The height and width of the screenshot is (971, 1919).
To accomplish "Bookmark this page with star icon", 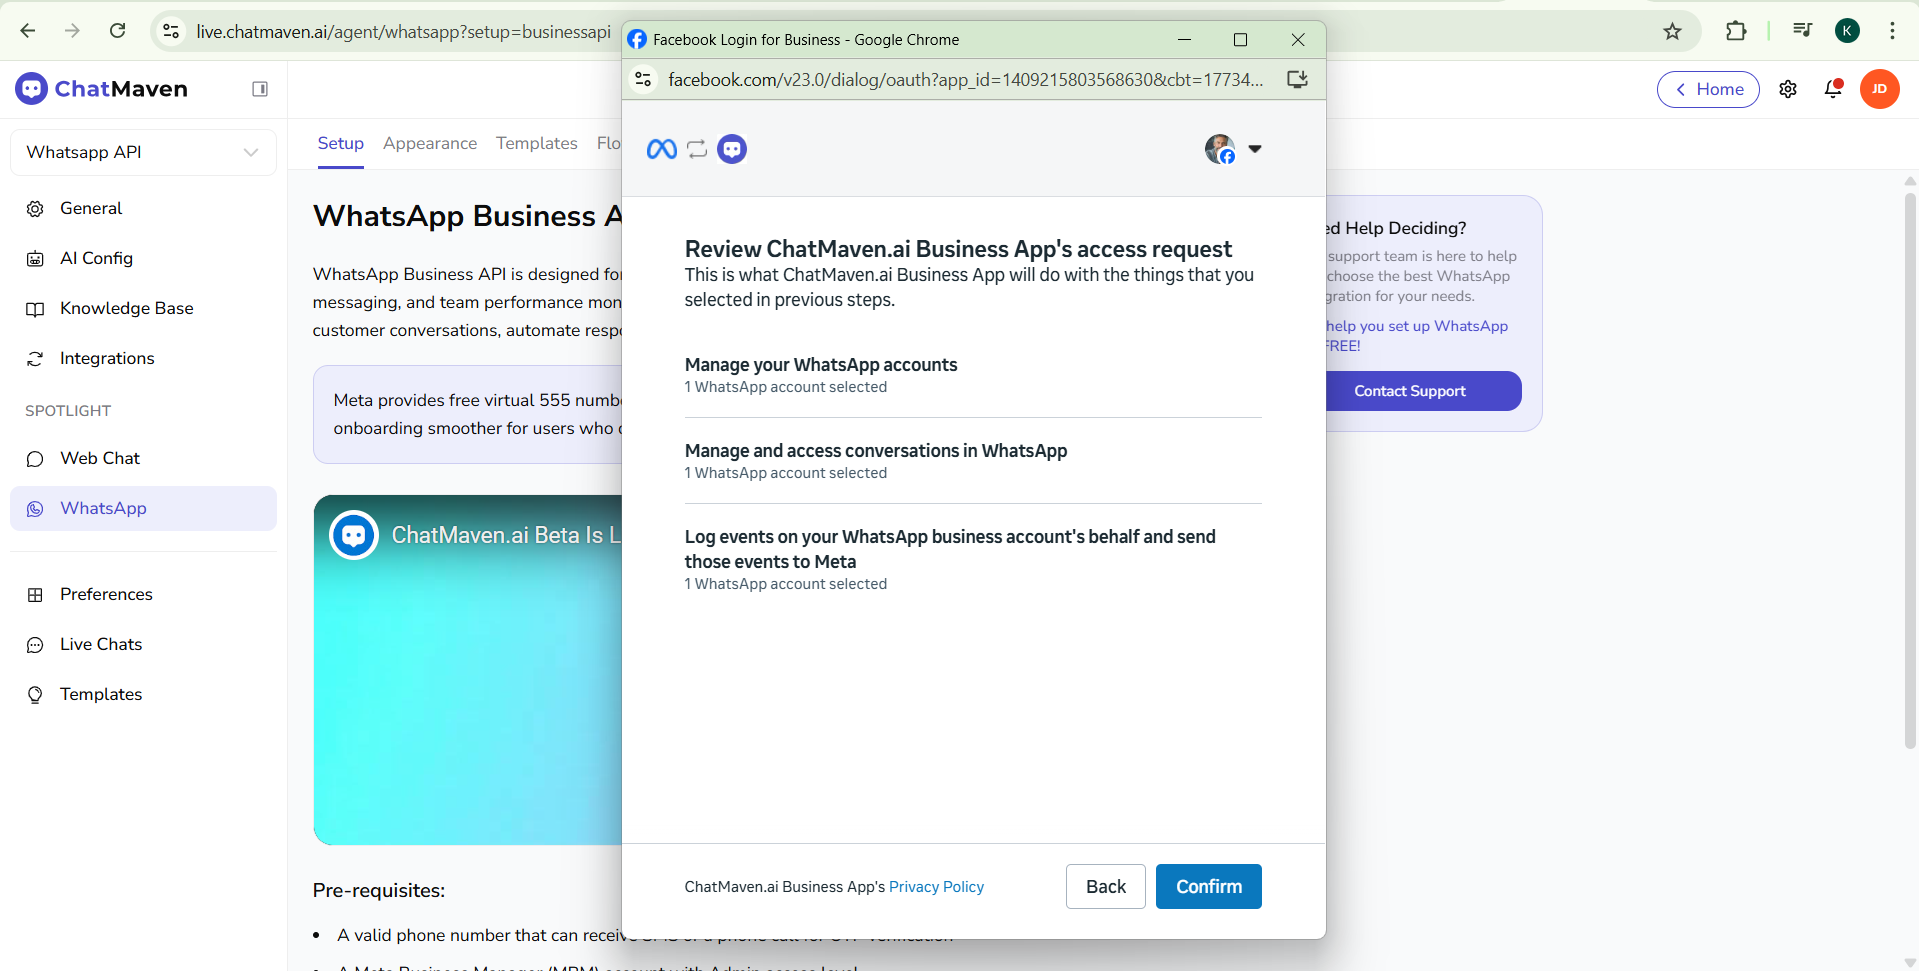I will point(1672,31).
